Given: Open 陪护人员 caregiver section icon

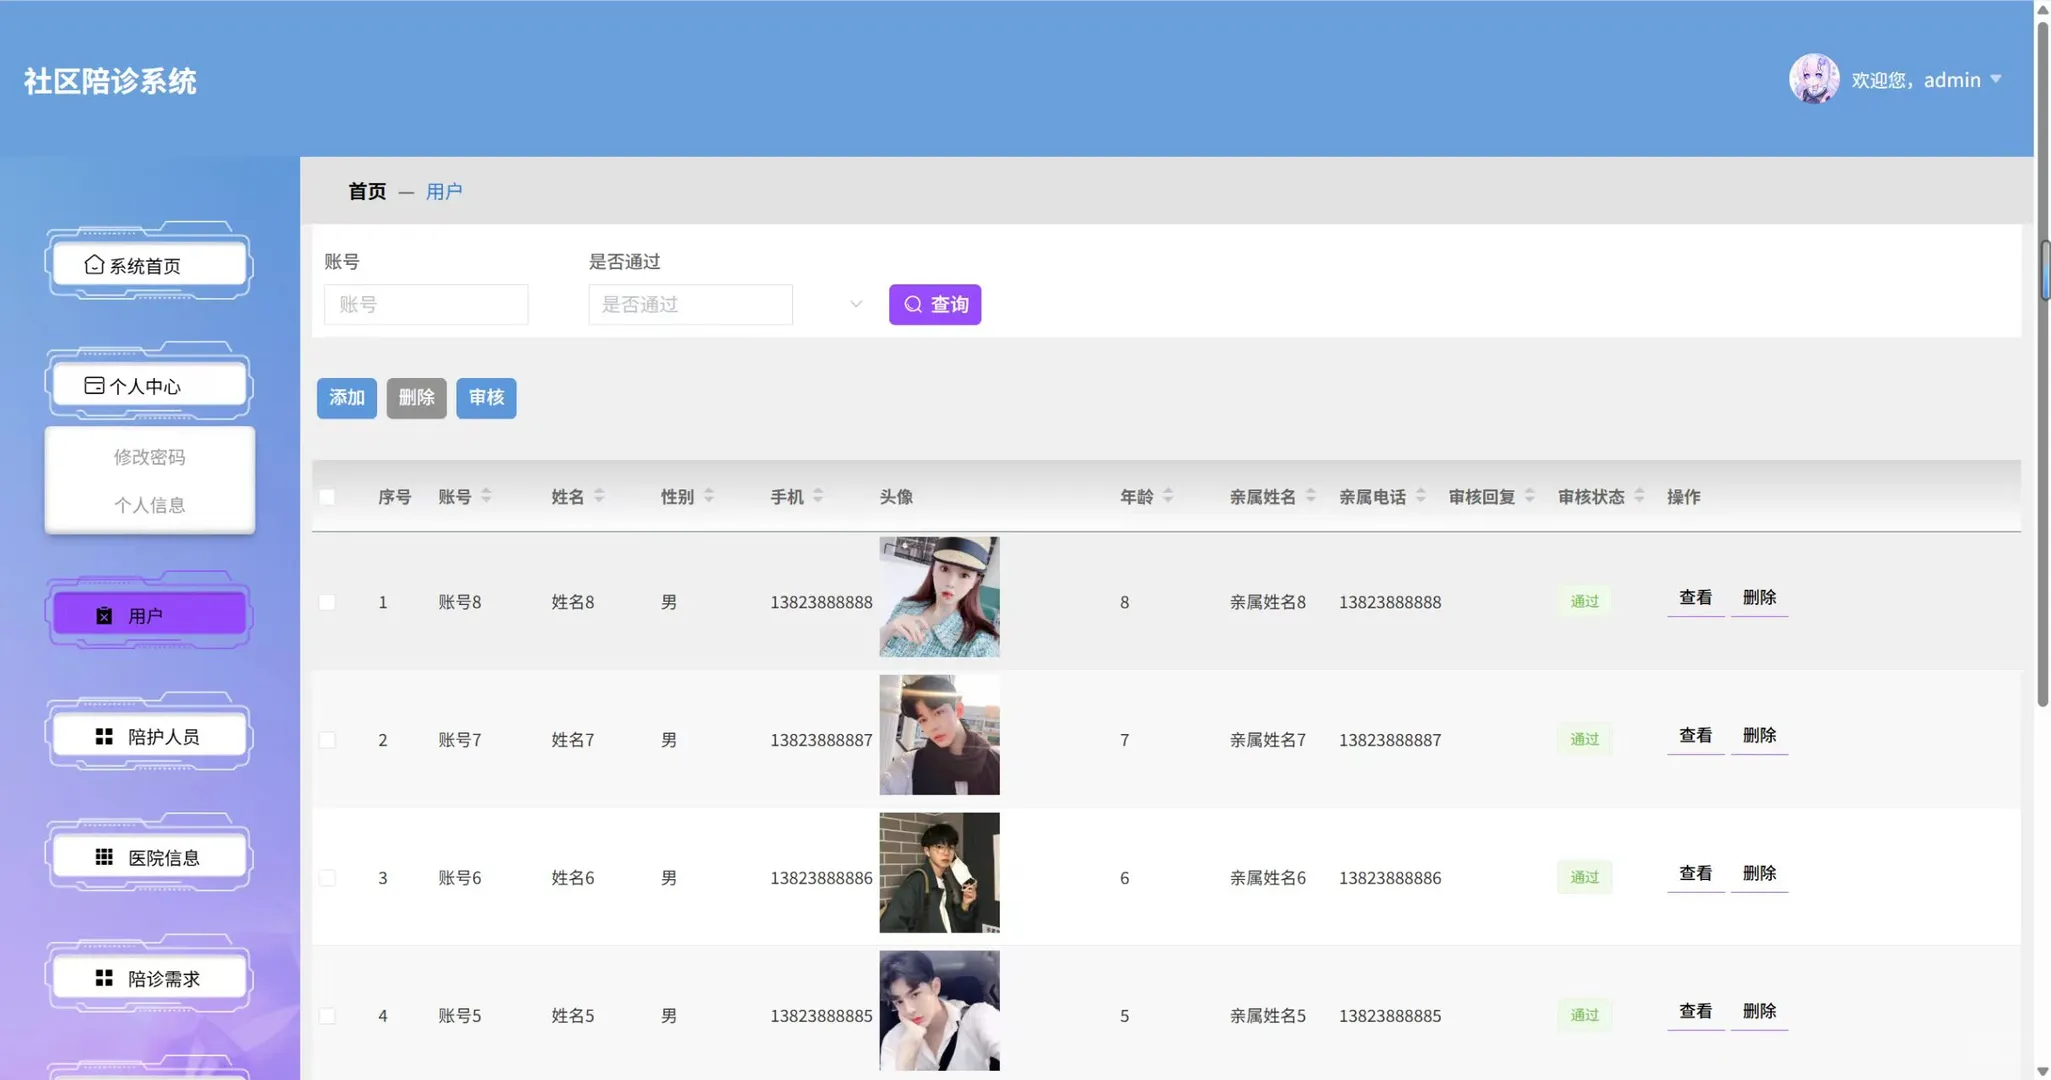Looking at the screenshot, I should pyautogui.click(x=104, y=736).
